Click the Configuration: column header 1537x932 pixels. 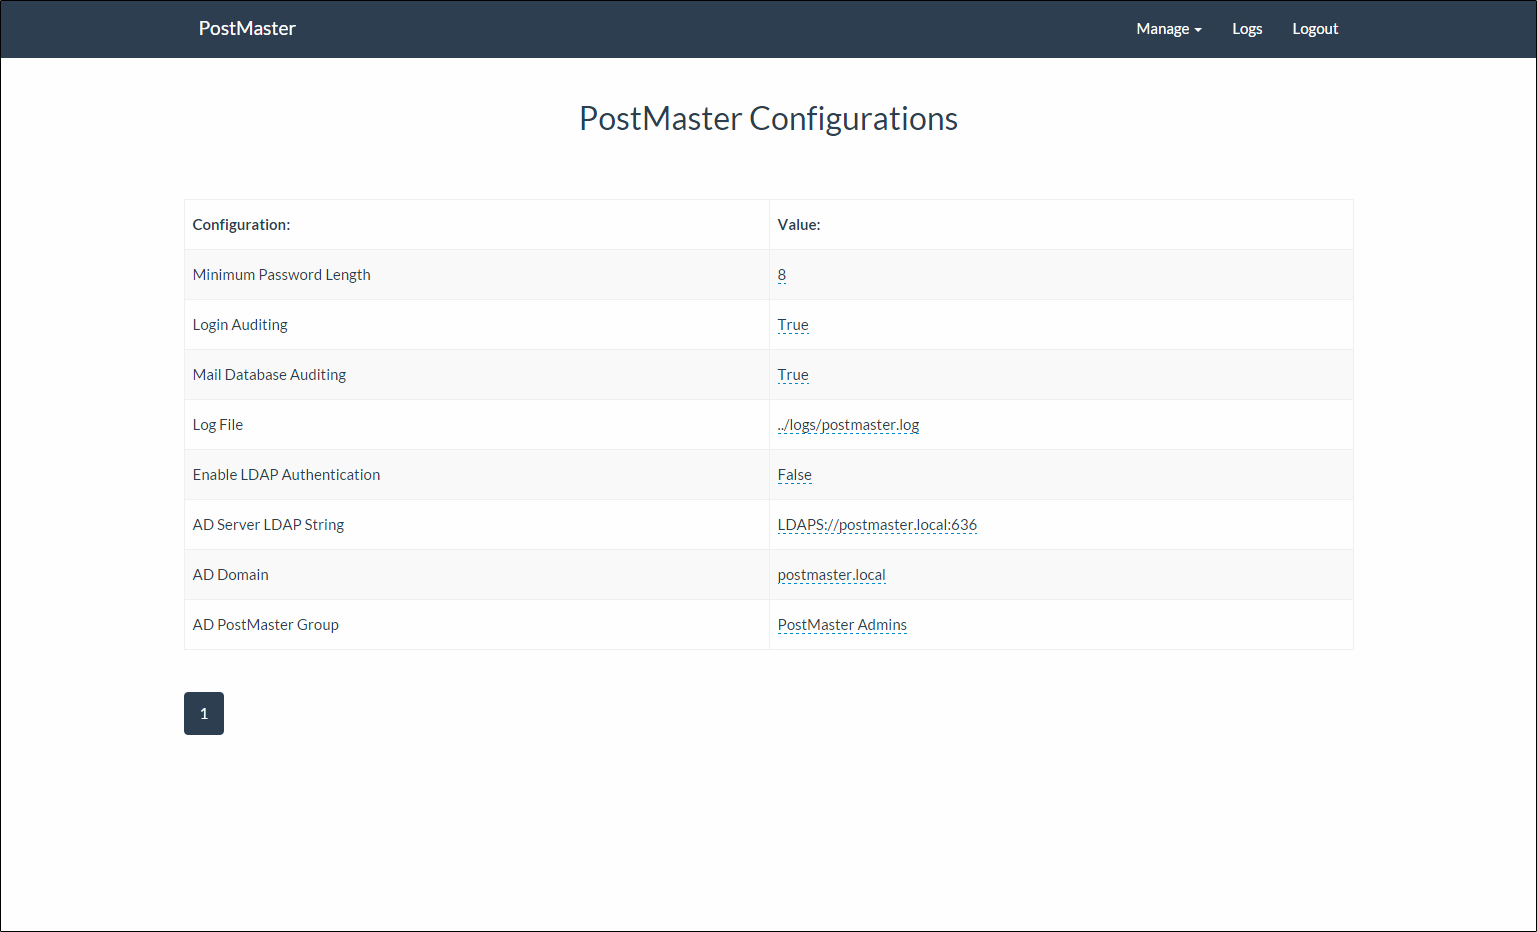241,225
